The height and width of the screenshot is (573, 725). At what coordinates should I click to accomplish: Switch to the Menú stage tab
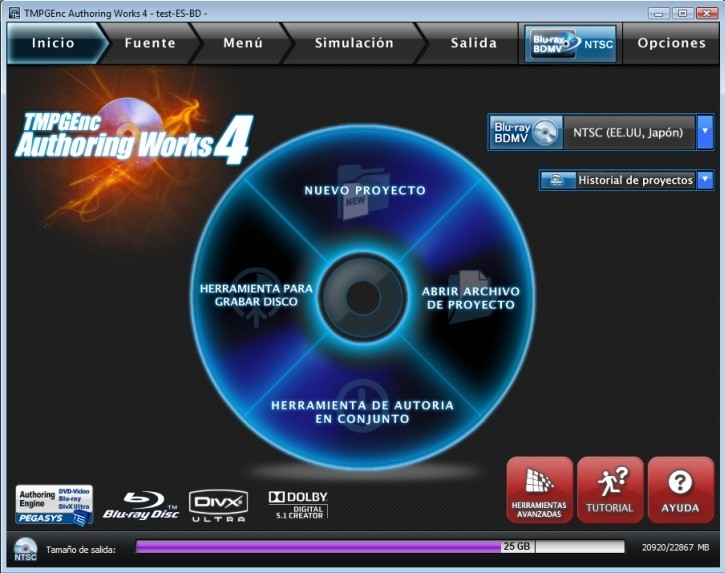click(243, 43)
